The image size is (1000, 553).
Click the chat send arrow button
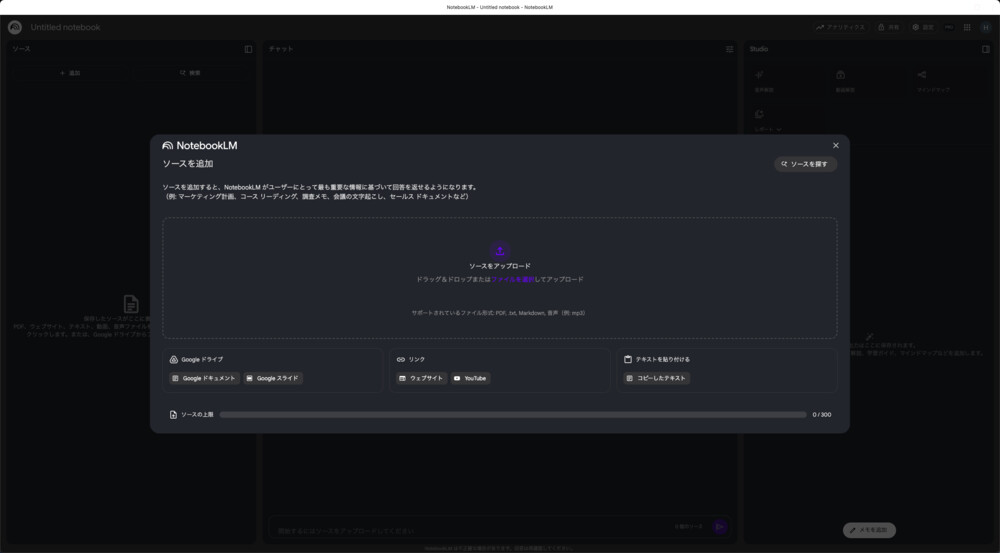pyautogui.click(x=719, y=527)
